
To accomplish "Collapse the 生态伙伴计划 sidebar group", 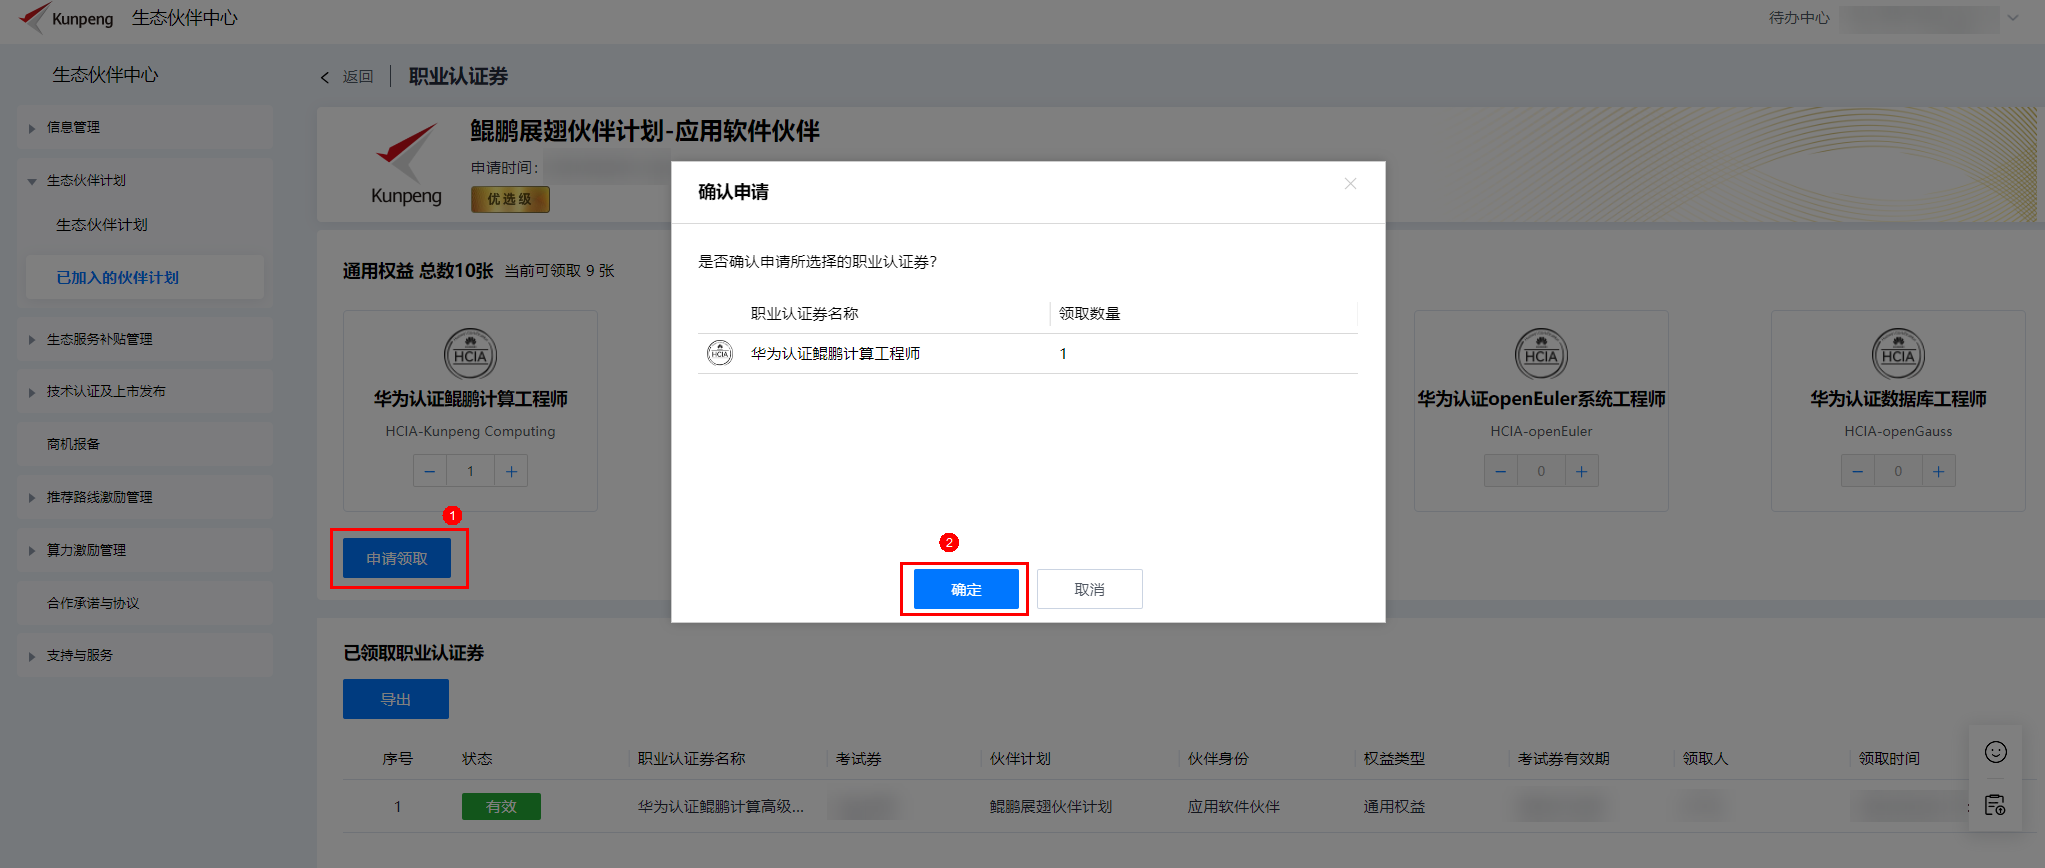I will (145, 180).
